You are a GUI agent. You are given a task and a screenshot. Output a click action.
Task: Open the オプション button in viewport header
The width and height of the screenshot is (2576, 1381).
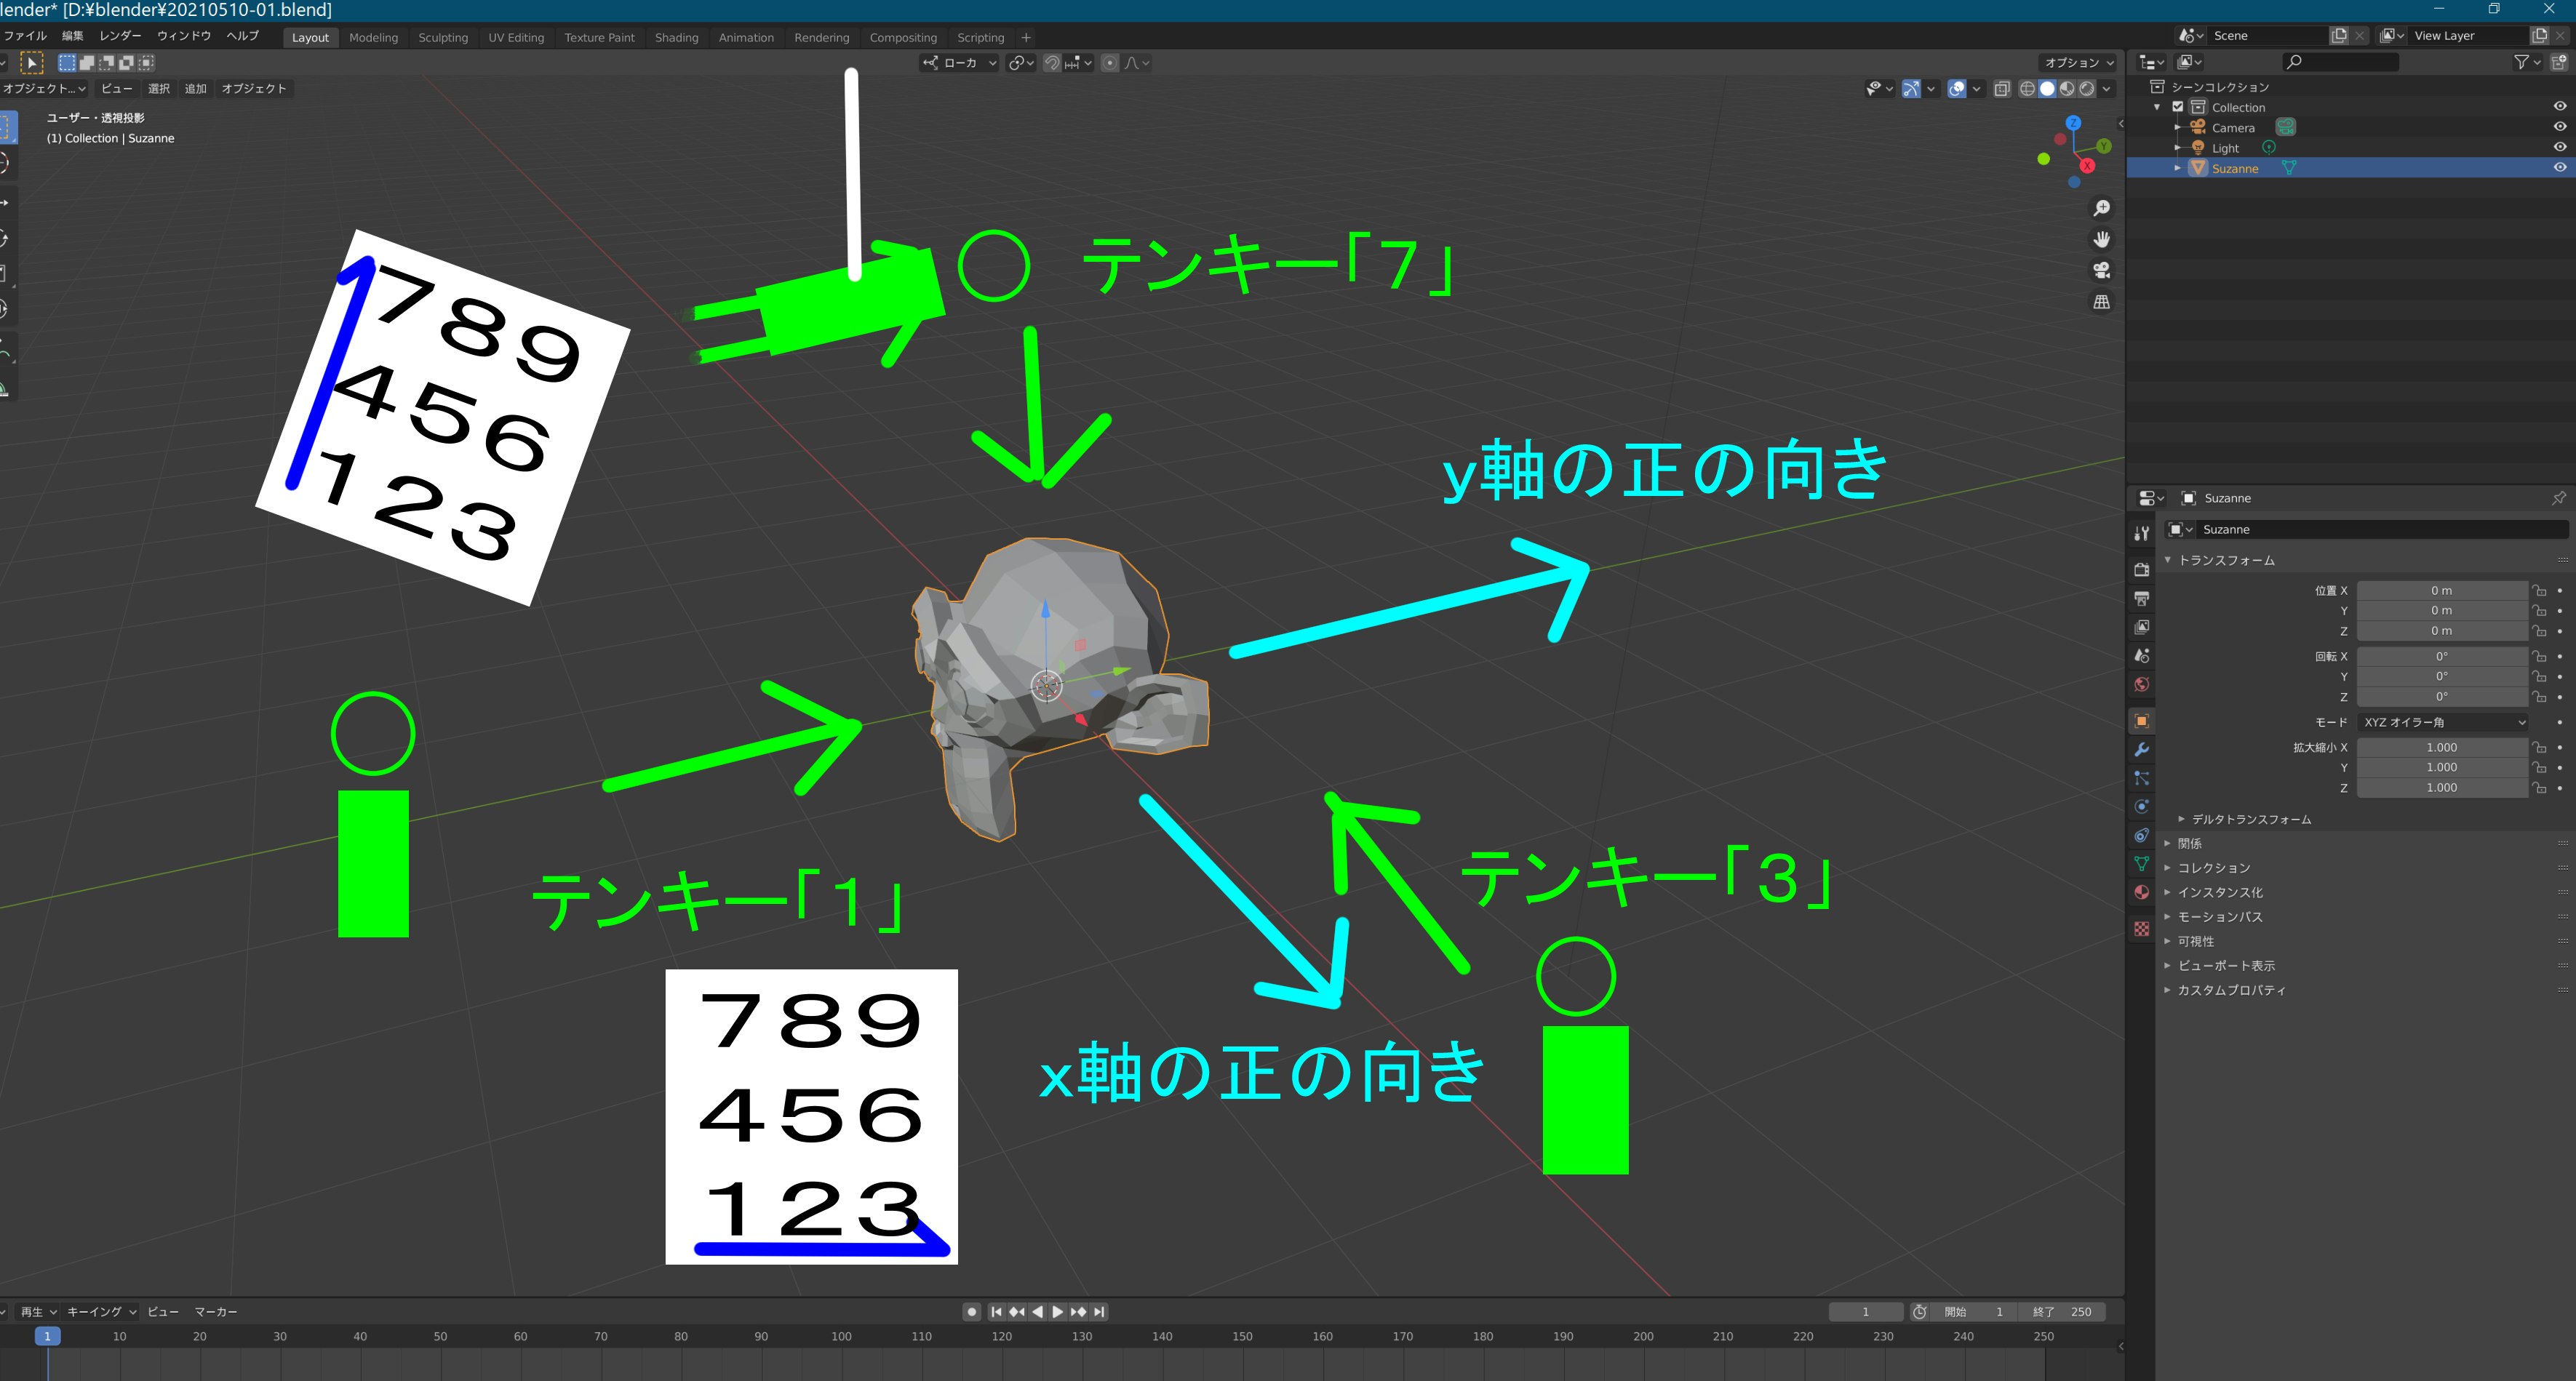click(x=2078, y=62)
